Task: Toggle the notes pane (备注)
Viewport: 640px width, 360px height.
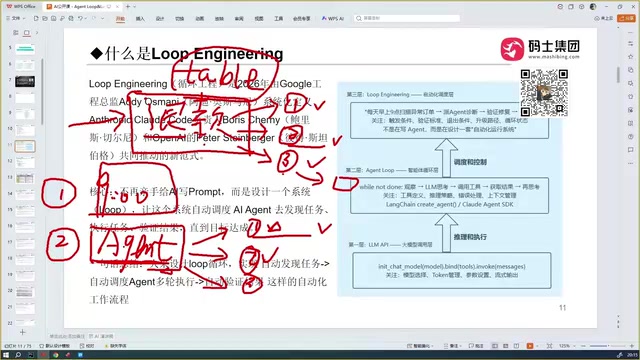Action: click(452, 346)
